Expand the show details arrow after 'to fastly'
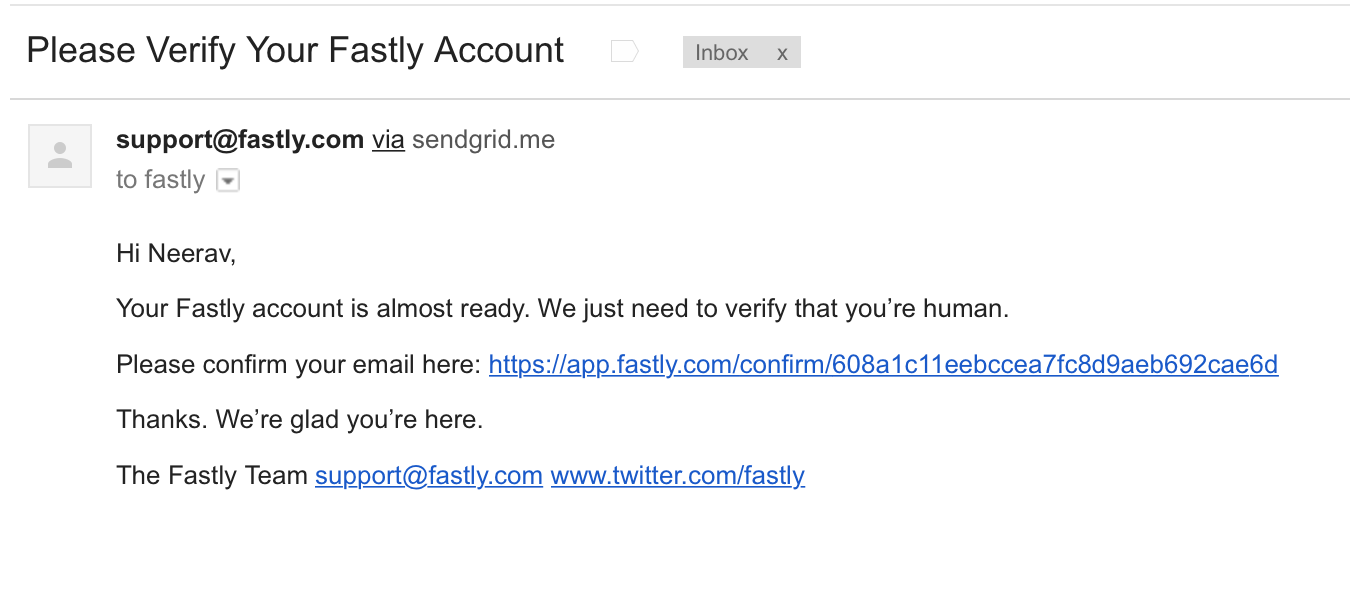This screenshot has width=1350, height=594. coord(228,181)
